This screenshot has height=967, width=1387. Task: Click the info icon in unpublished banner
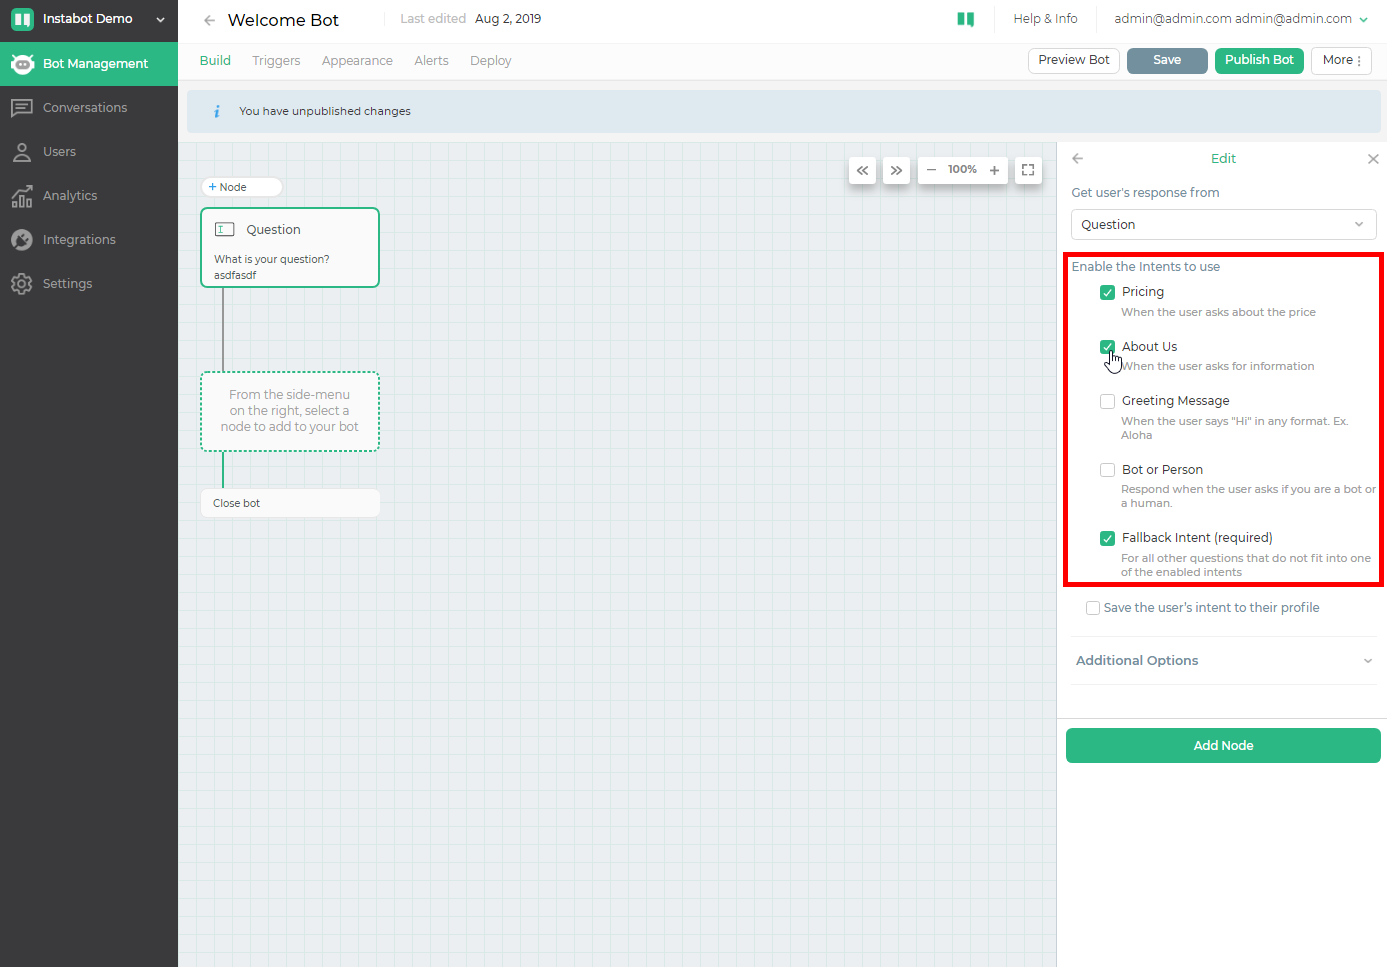point(217,111)
